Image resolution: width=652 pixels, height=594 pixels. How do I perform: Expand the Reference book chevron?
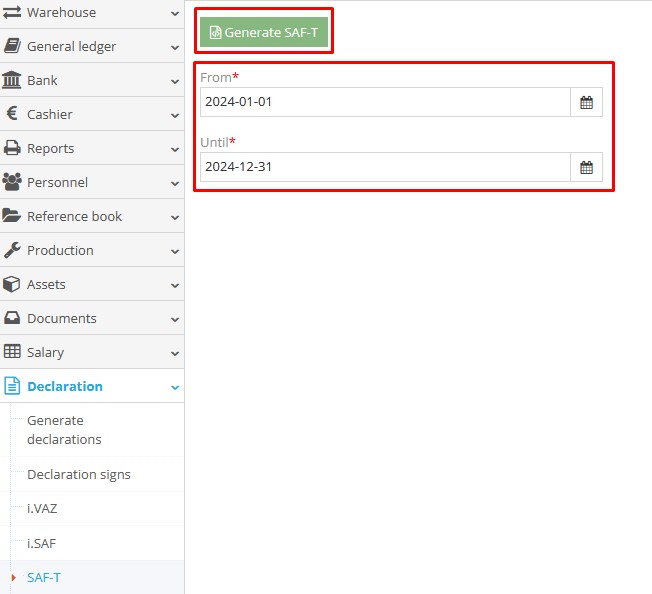175,217
